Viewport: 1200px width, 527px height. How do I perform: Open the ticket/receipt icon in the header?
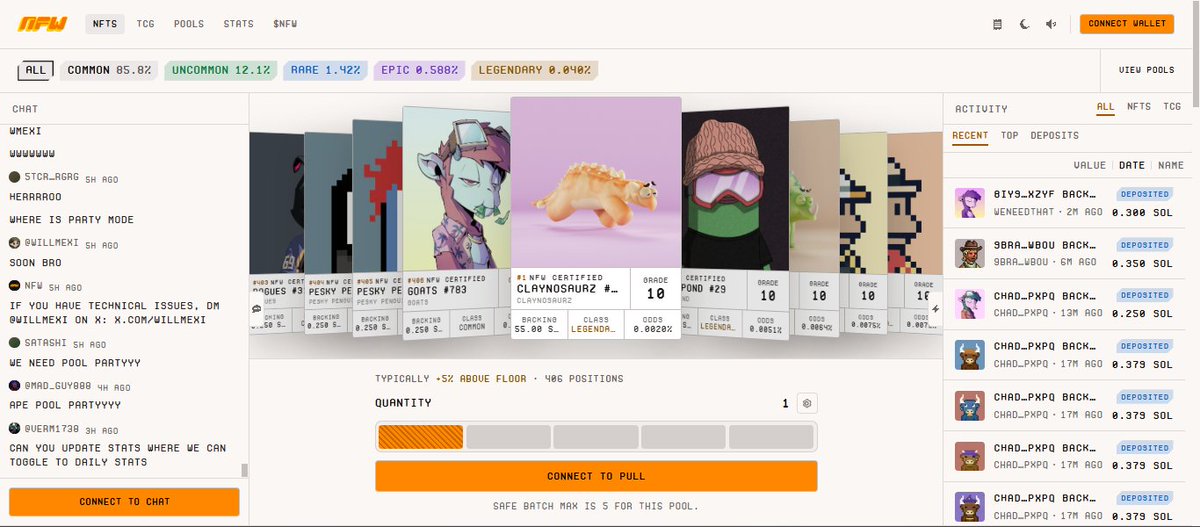pyautogui.click(x=997, y=24)
